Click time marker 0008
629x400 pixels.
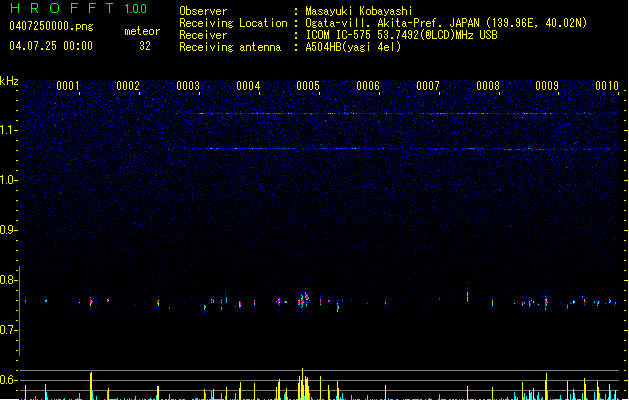click(488, 85)
